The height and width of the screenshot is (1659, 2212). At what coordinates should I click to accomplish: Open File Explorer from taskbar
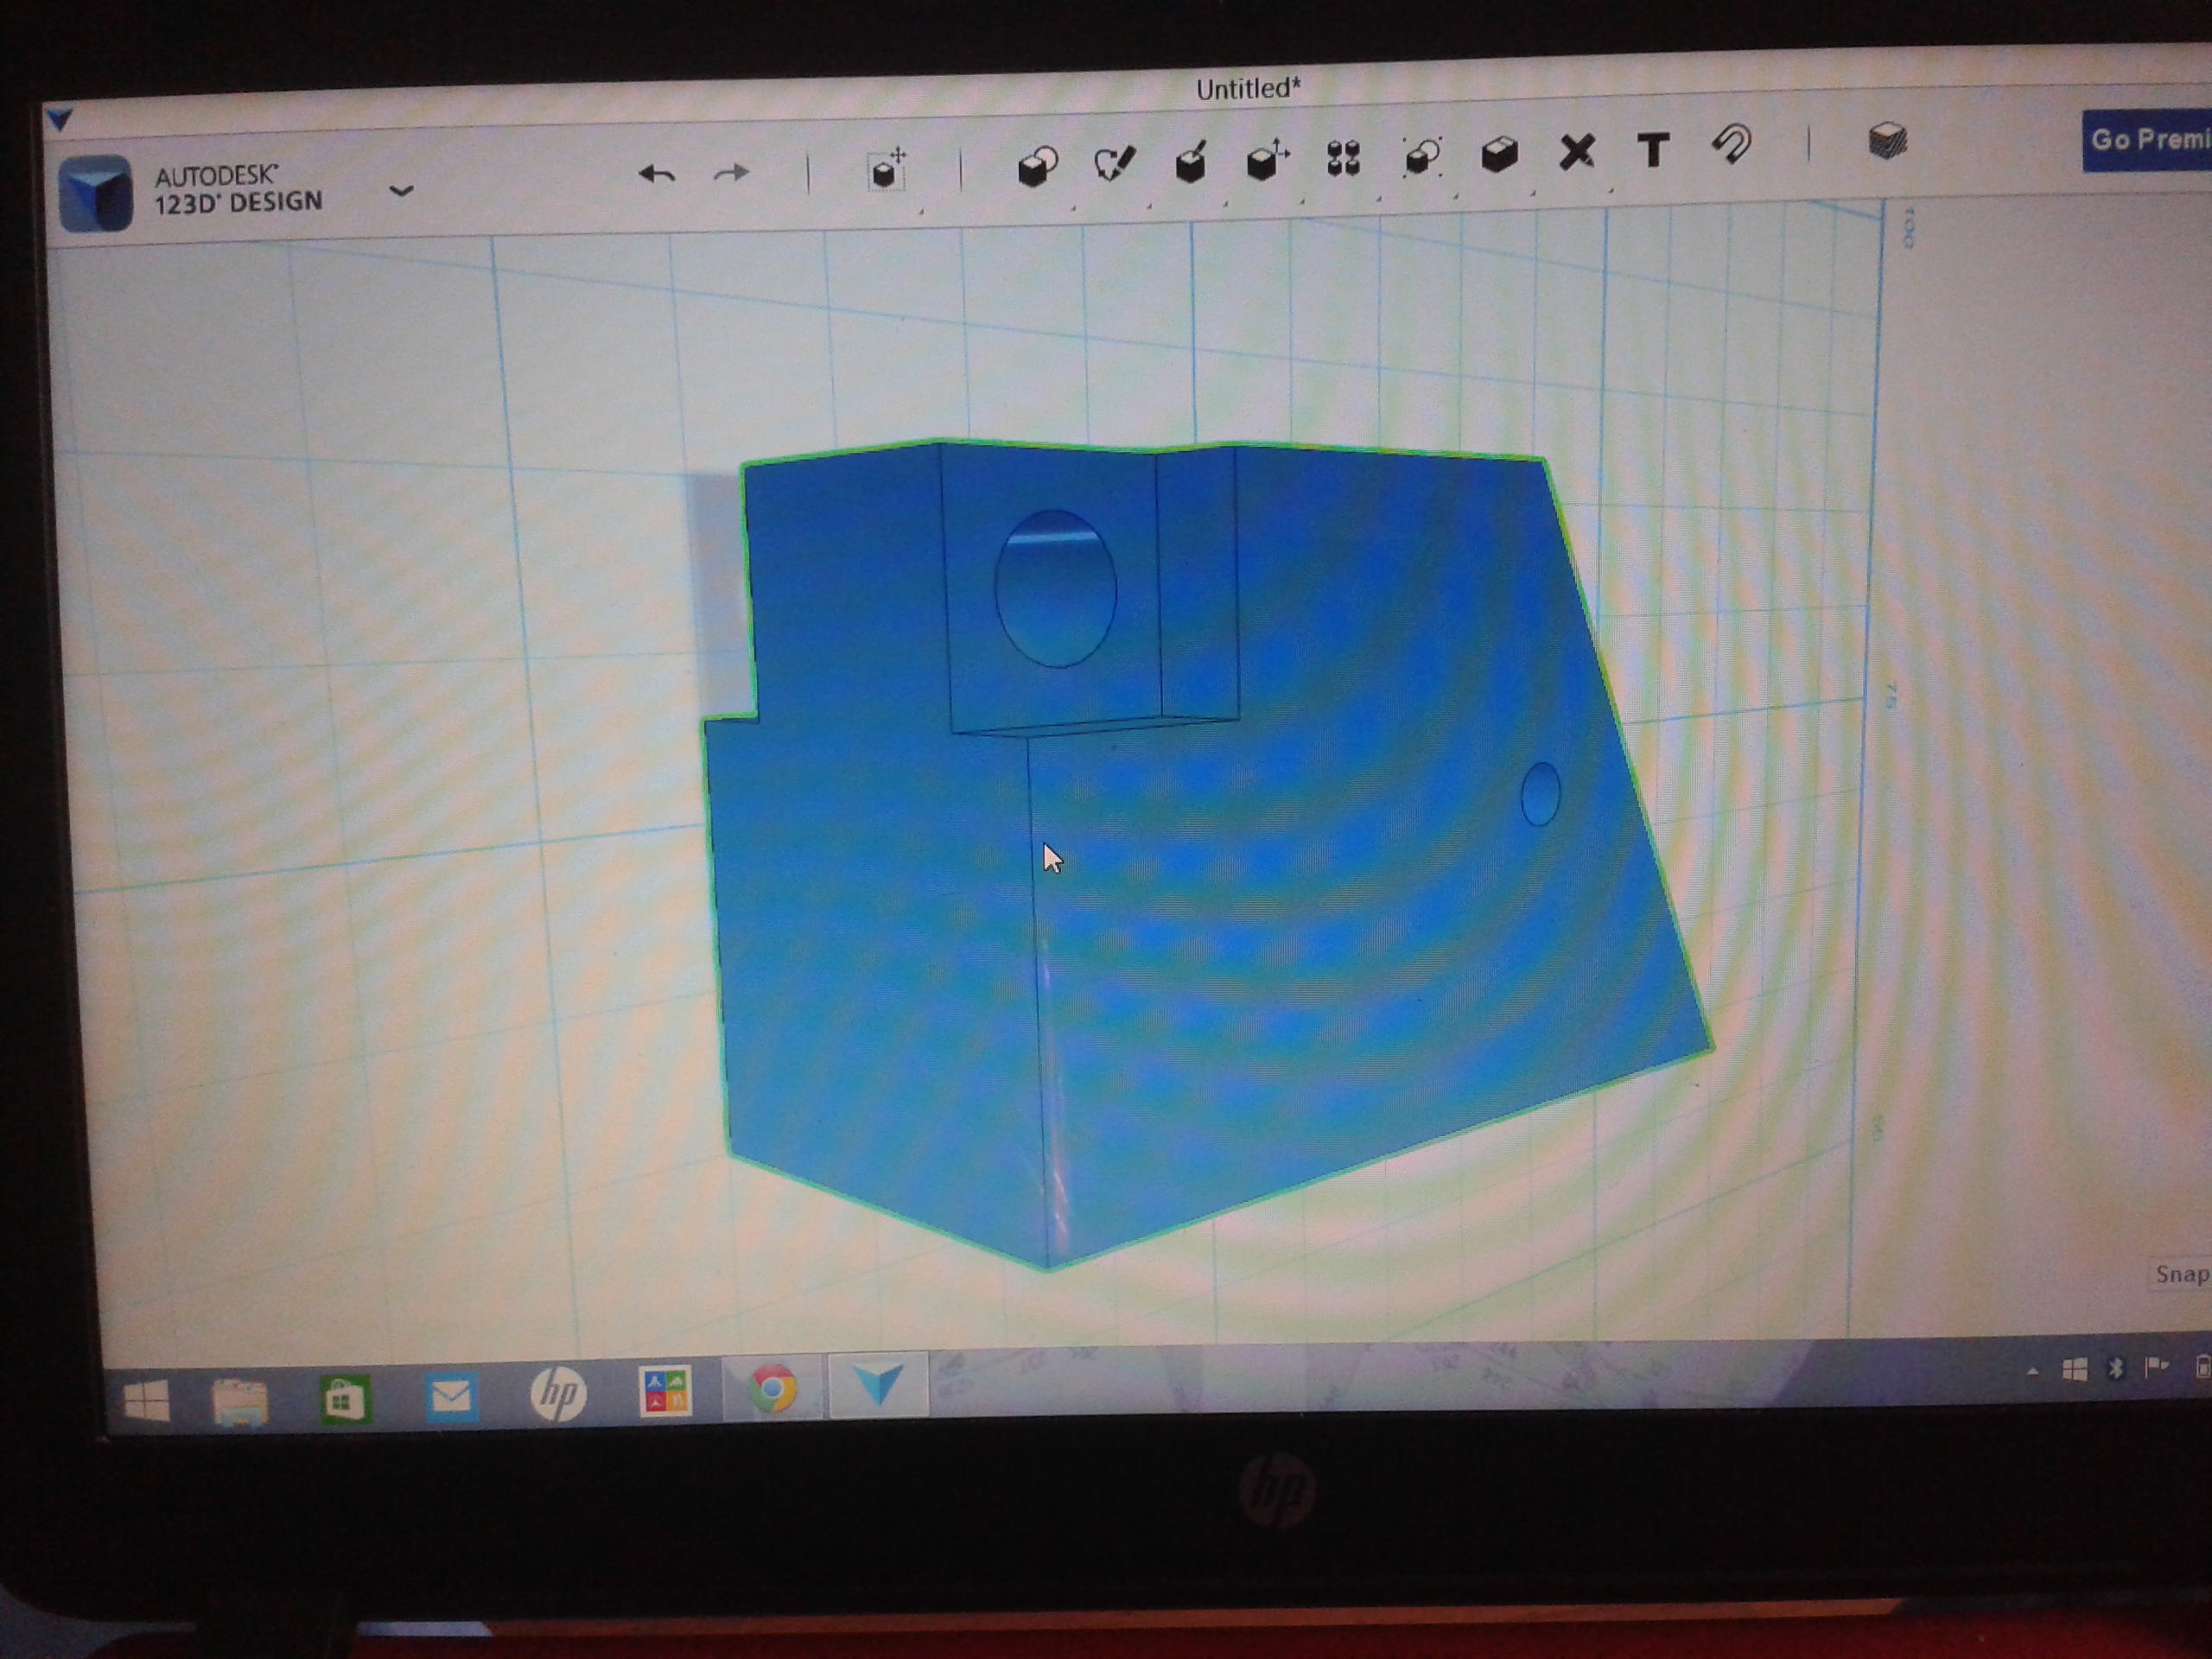pyautogui.click(x=240, y=1401)
